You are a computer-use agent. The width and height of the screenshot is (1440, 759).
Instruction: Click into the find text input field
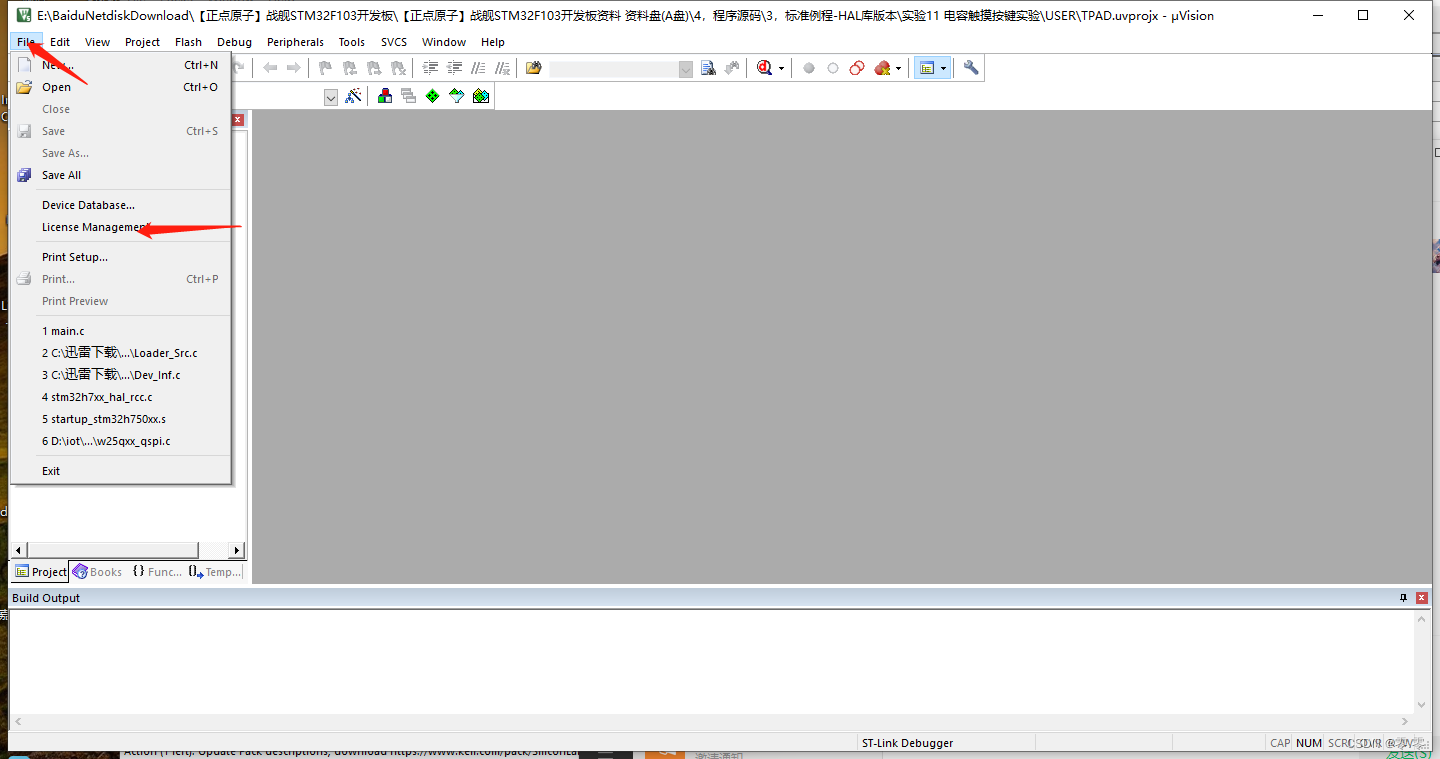614,69
